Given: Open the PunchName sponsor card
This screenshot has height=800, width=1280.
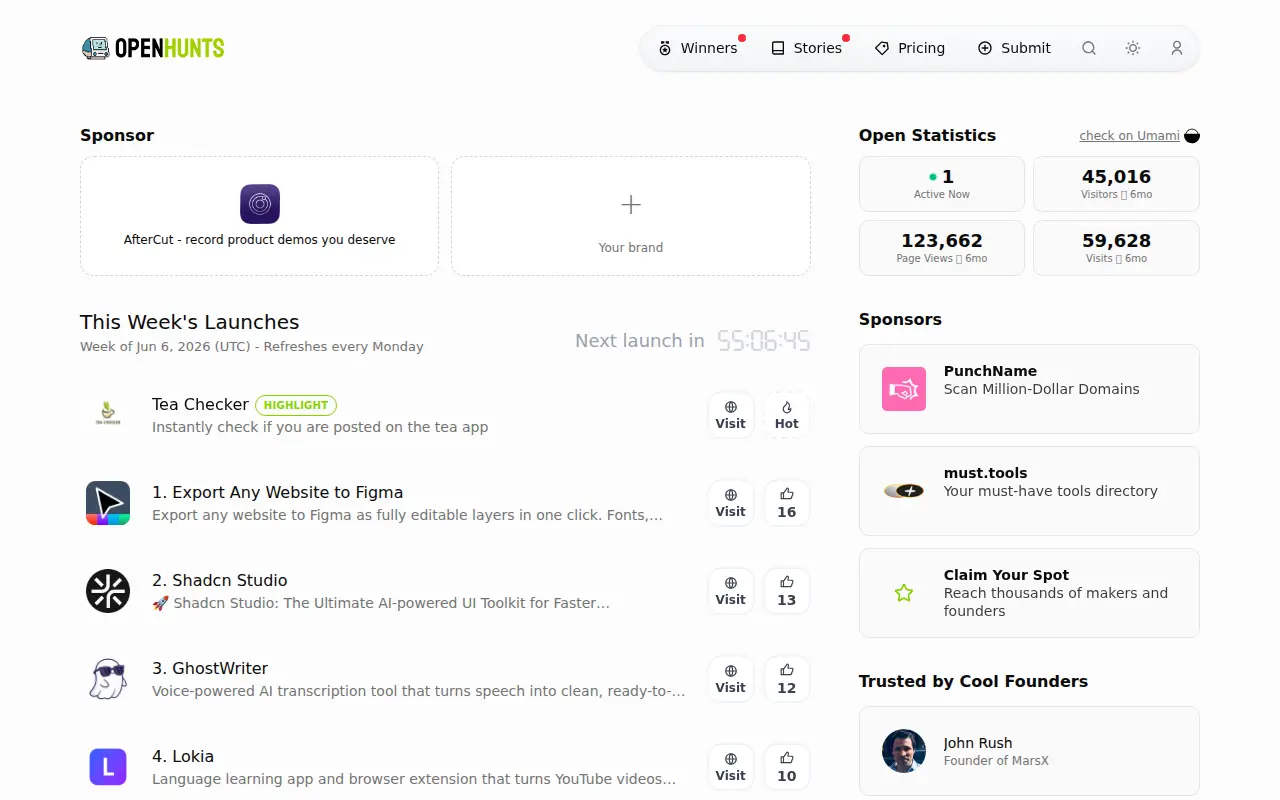Looking at the screenshot, I should pyautogui.click(x=1029, y=389).
